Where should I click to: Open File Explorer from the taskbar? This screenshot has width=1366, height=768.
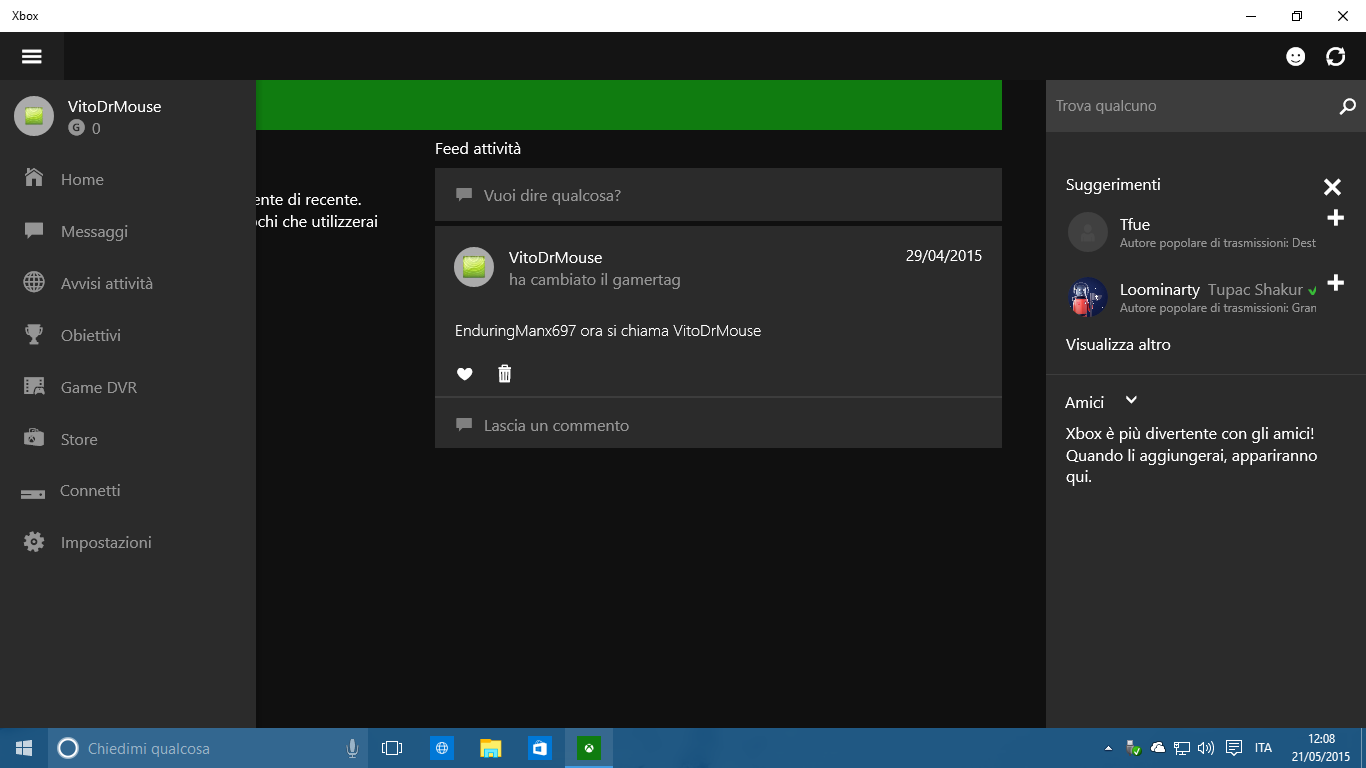[491, 748]
